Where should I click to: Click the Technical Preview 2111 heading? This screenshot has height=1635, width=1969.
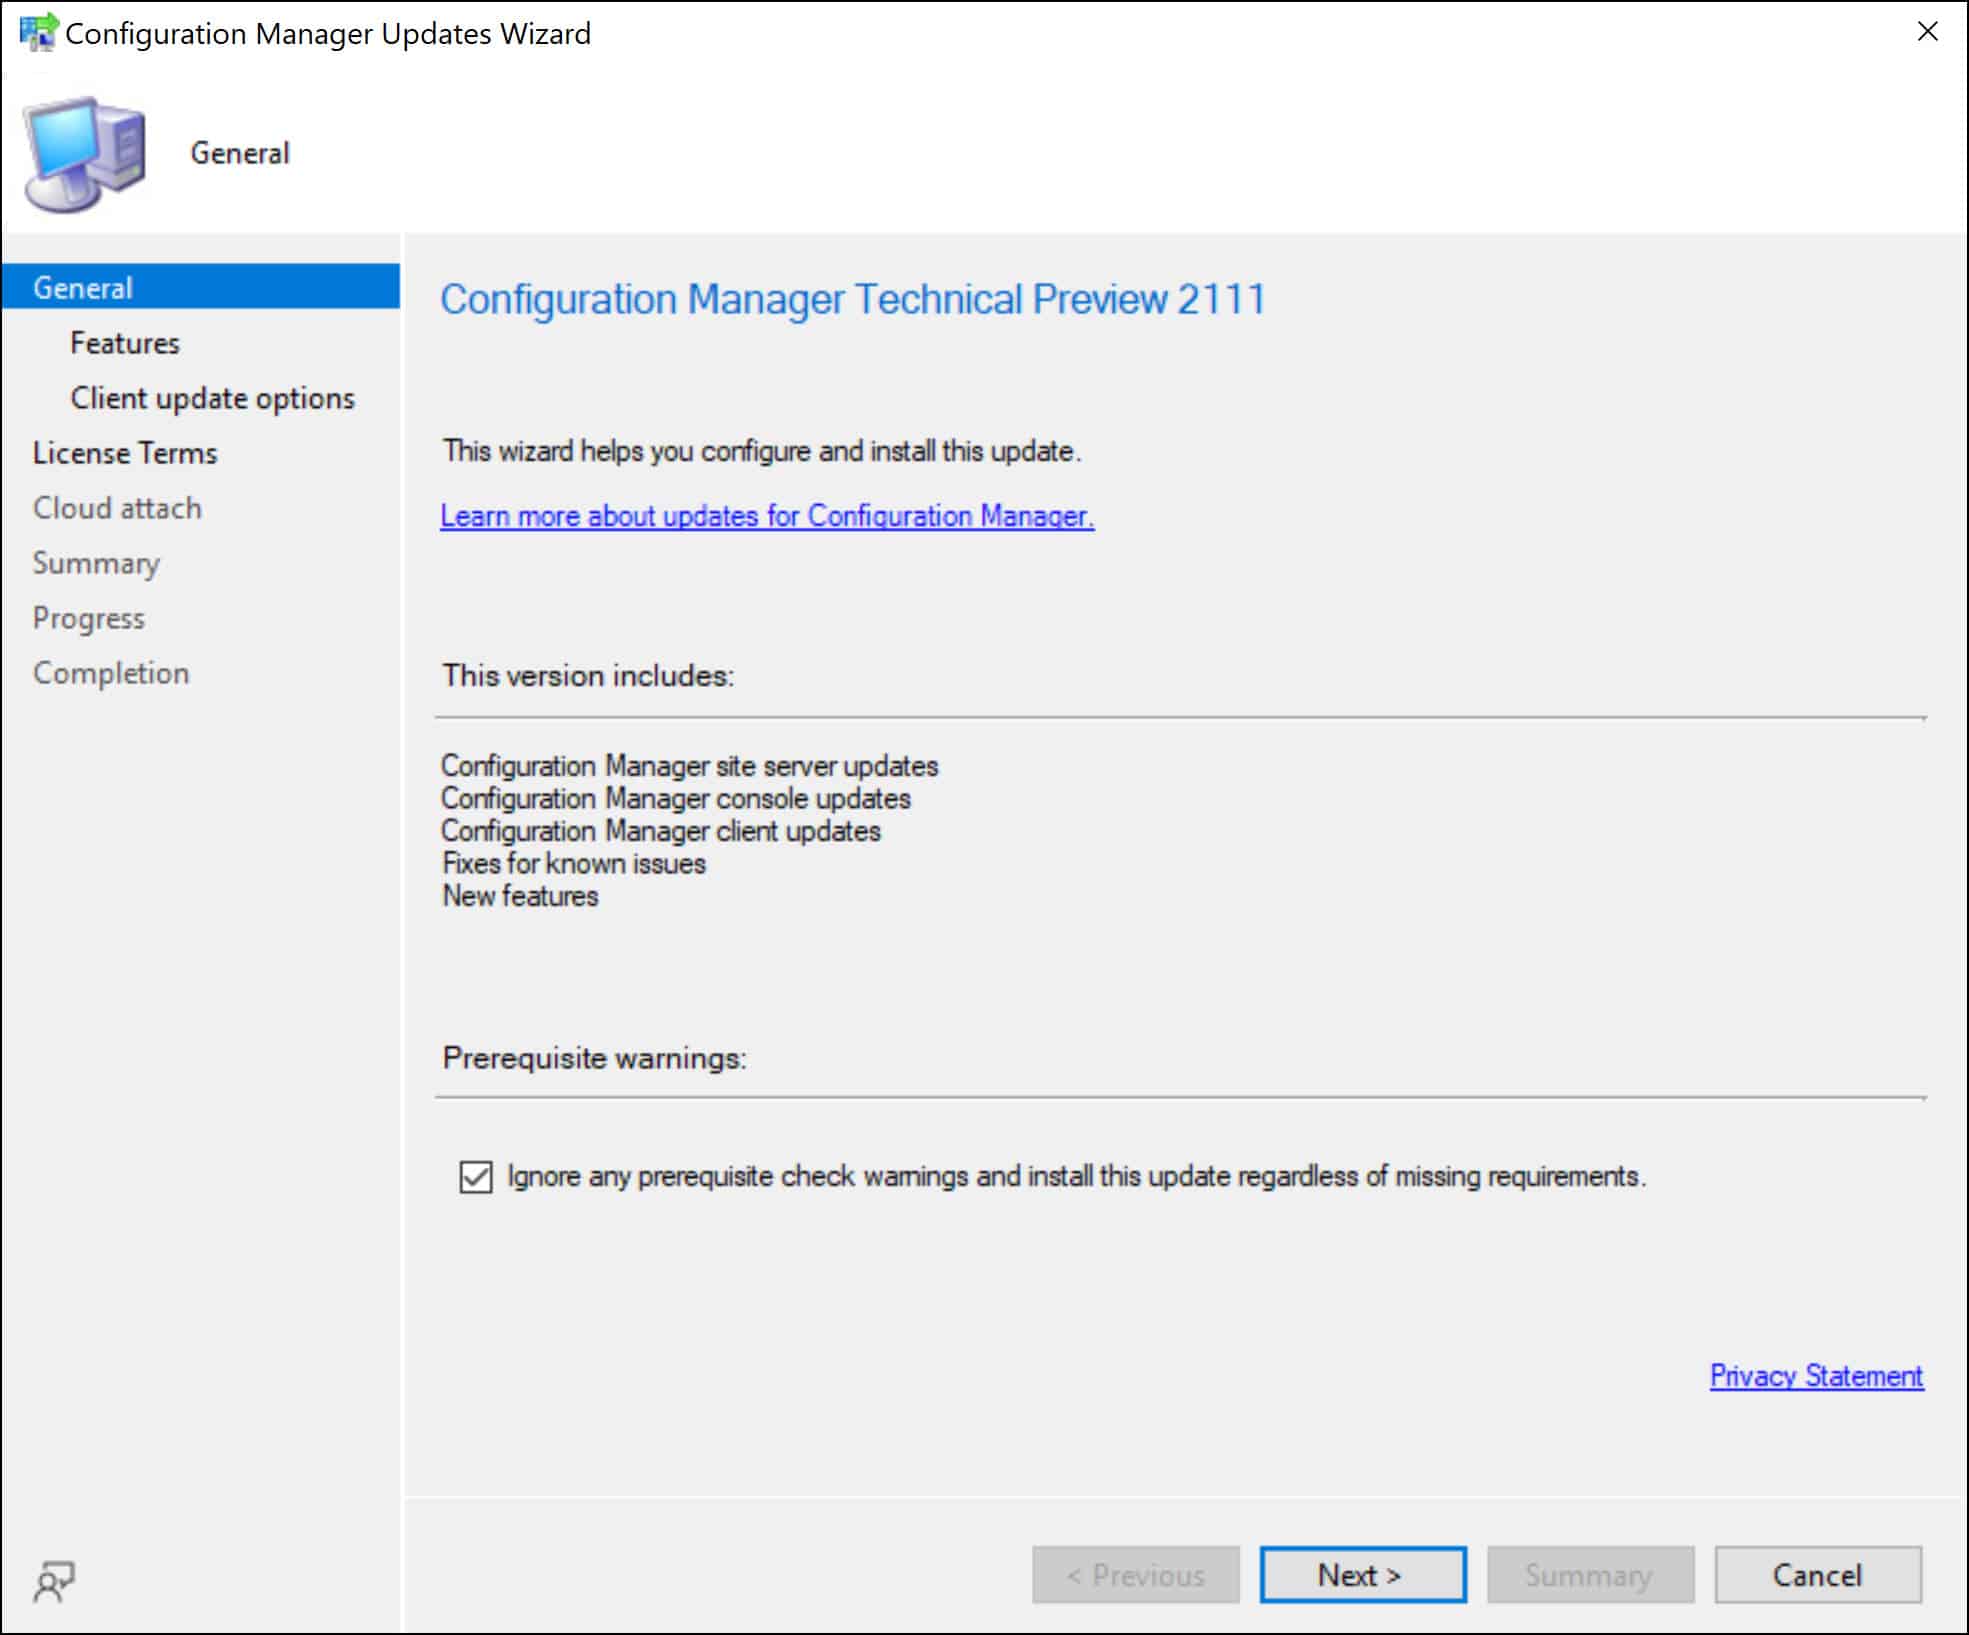pos(853,299)
